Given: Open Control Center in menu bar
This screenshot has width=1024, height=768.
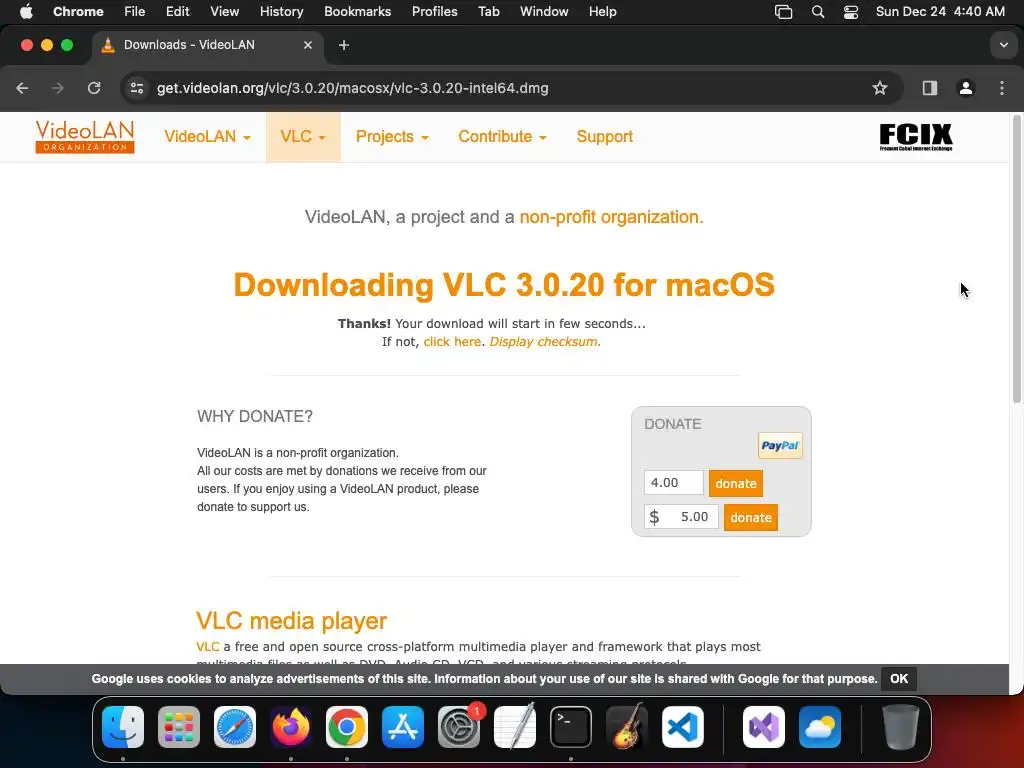Looking at the screenshot, I should pos(851,12).
